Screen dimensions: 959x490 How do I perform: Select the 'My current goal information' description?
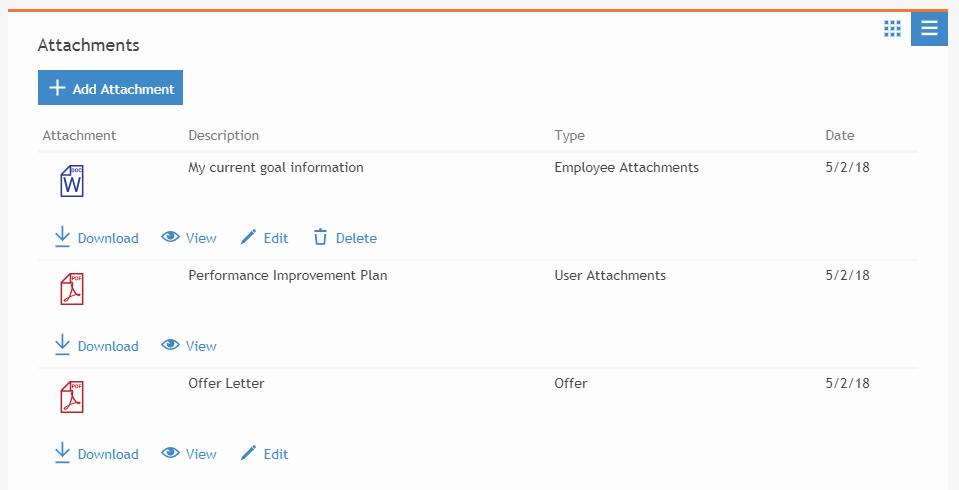tap(275, 167)
